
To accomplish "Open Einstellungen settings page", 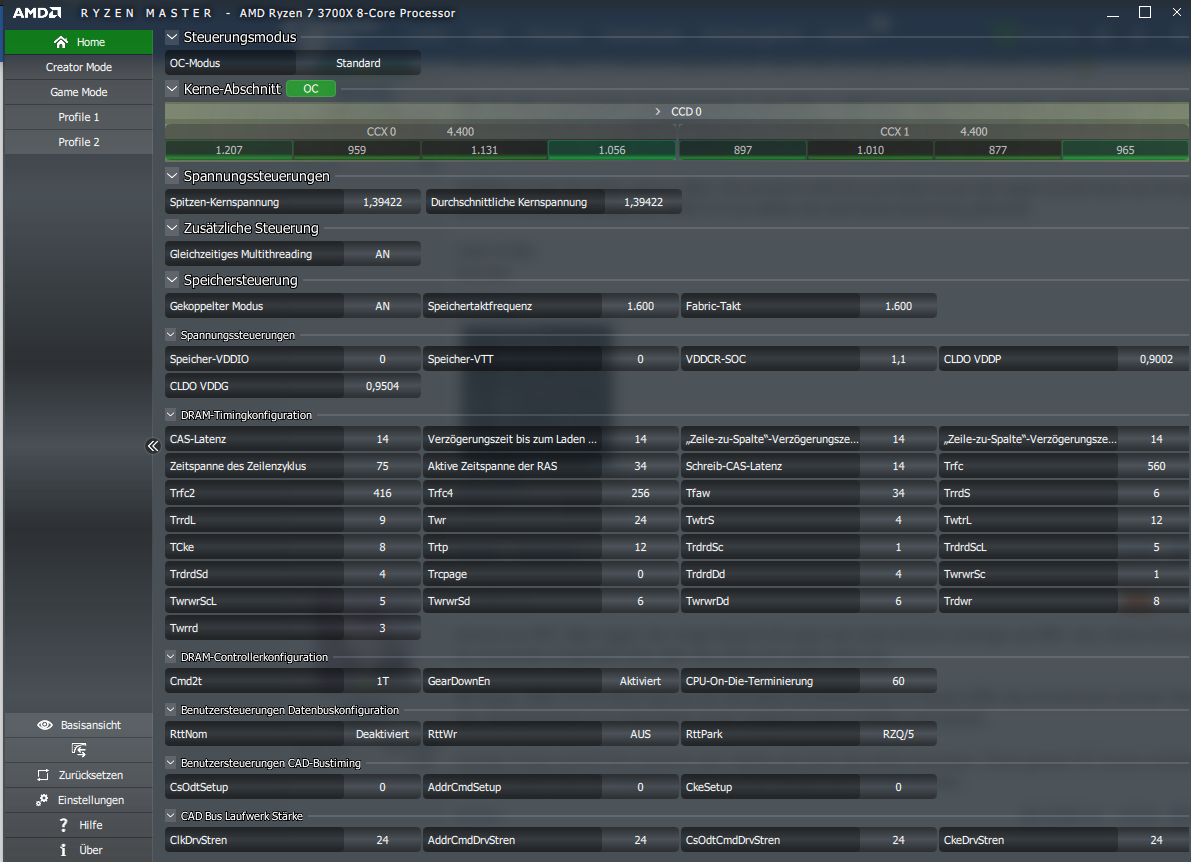I will (78, 800).
